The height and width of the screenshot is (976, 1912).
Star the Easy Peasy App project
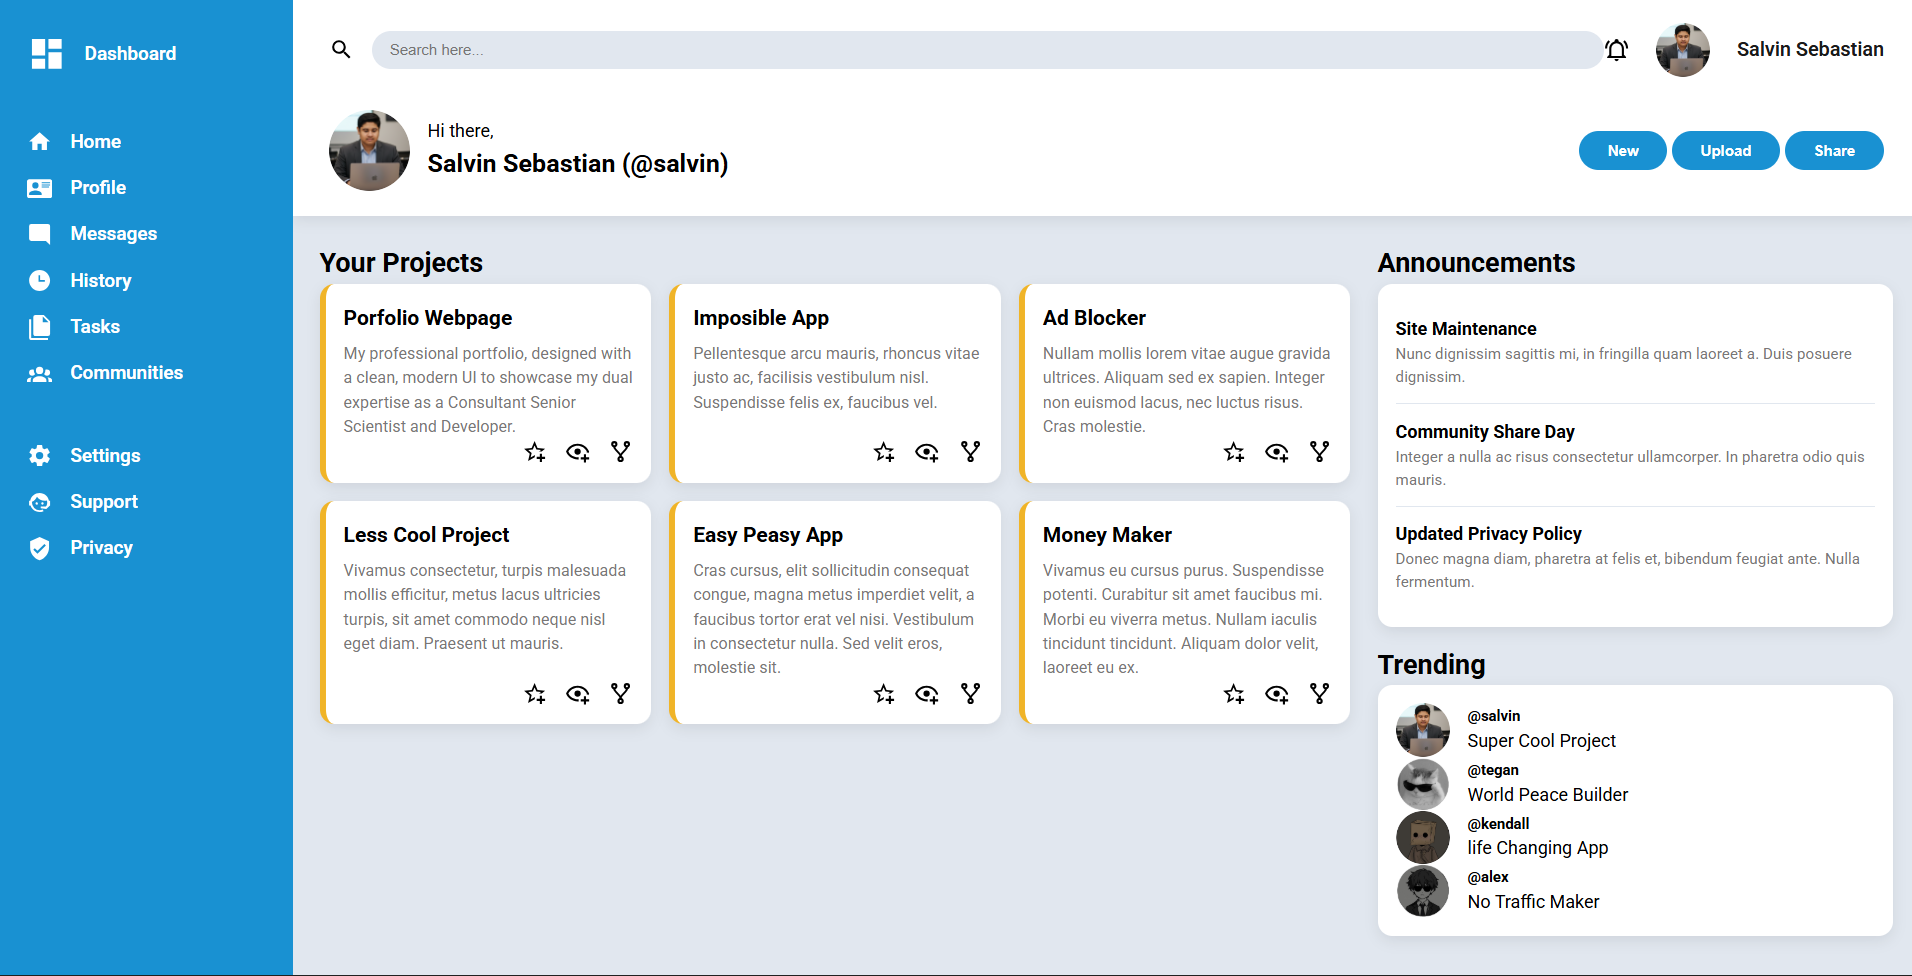[x=884, y=694]
